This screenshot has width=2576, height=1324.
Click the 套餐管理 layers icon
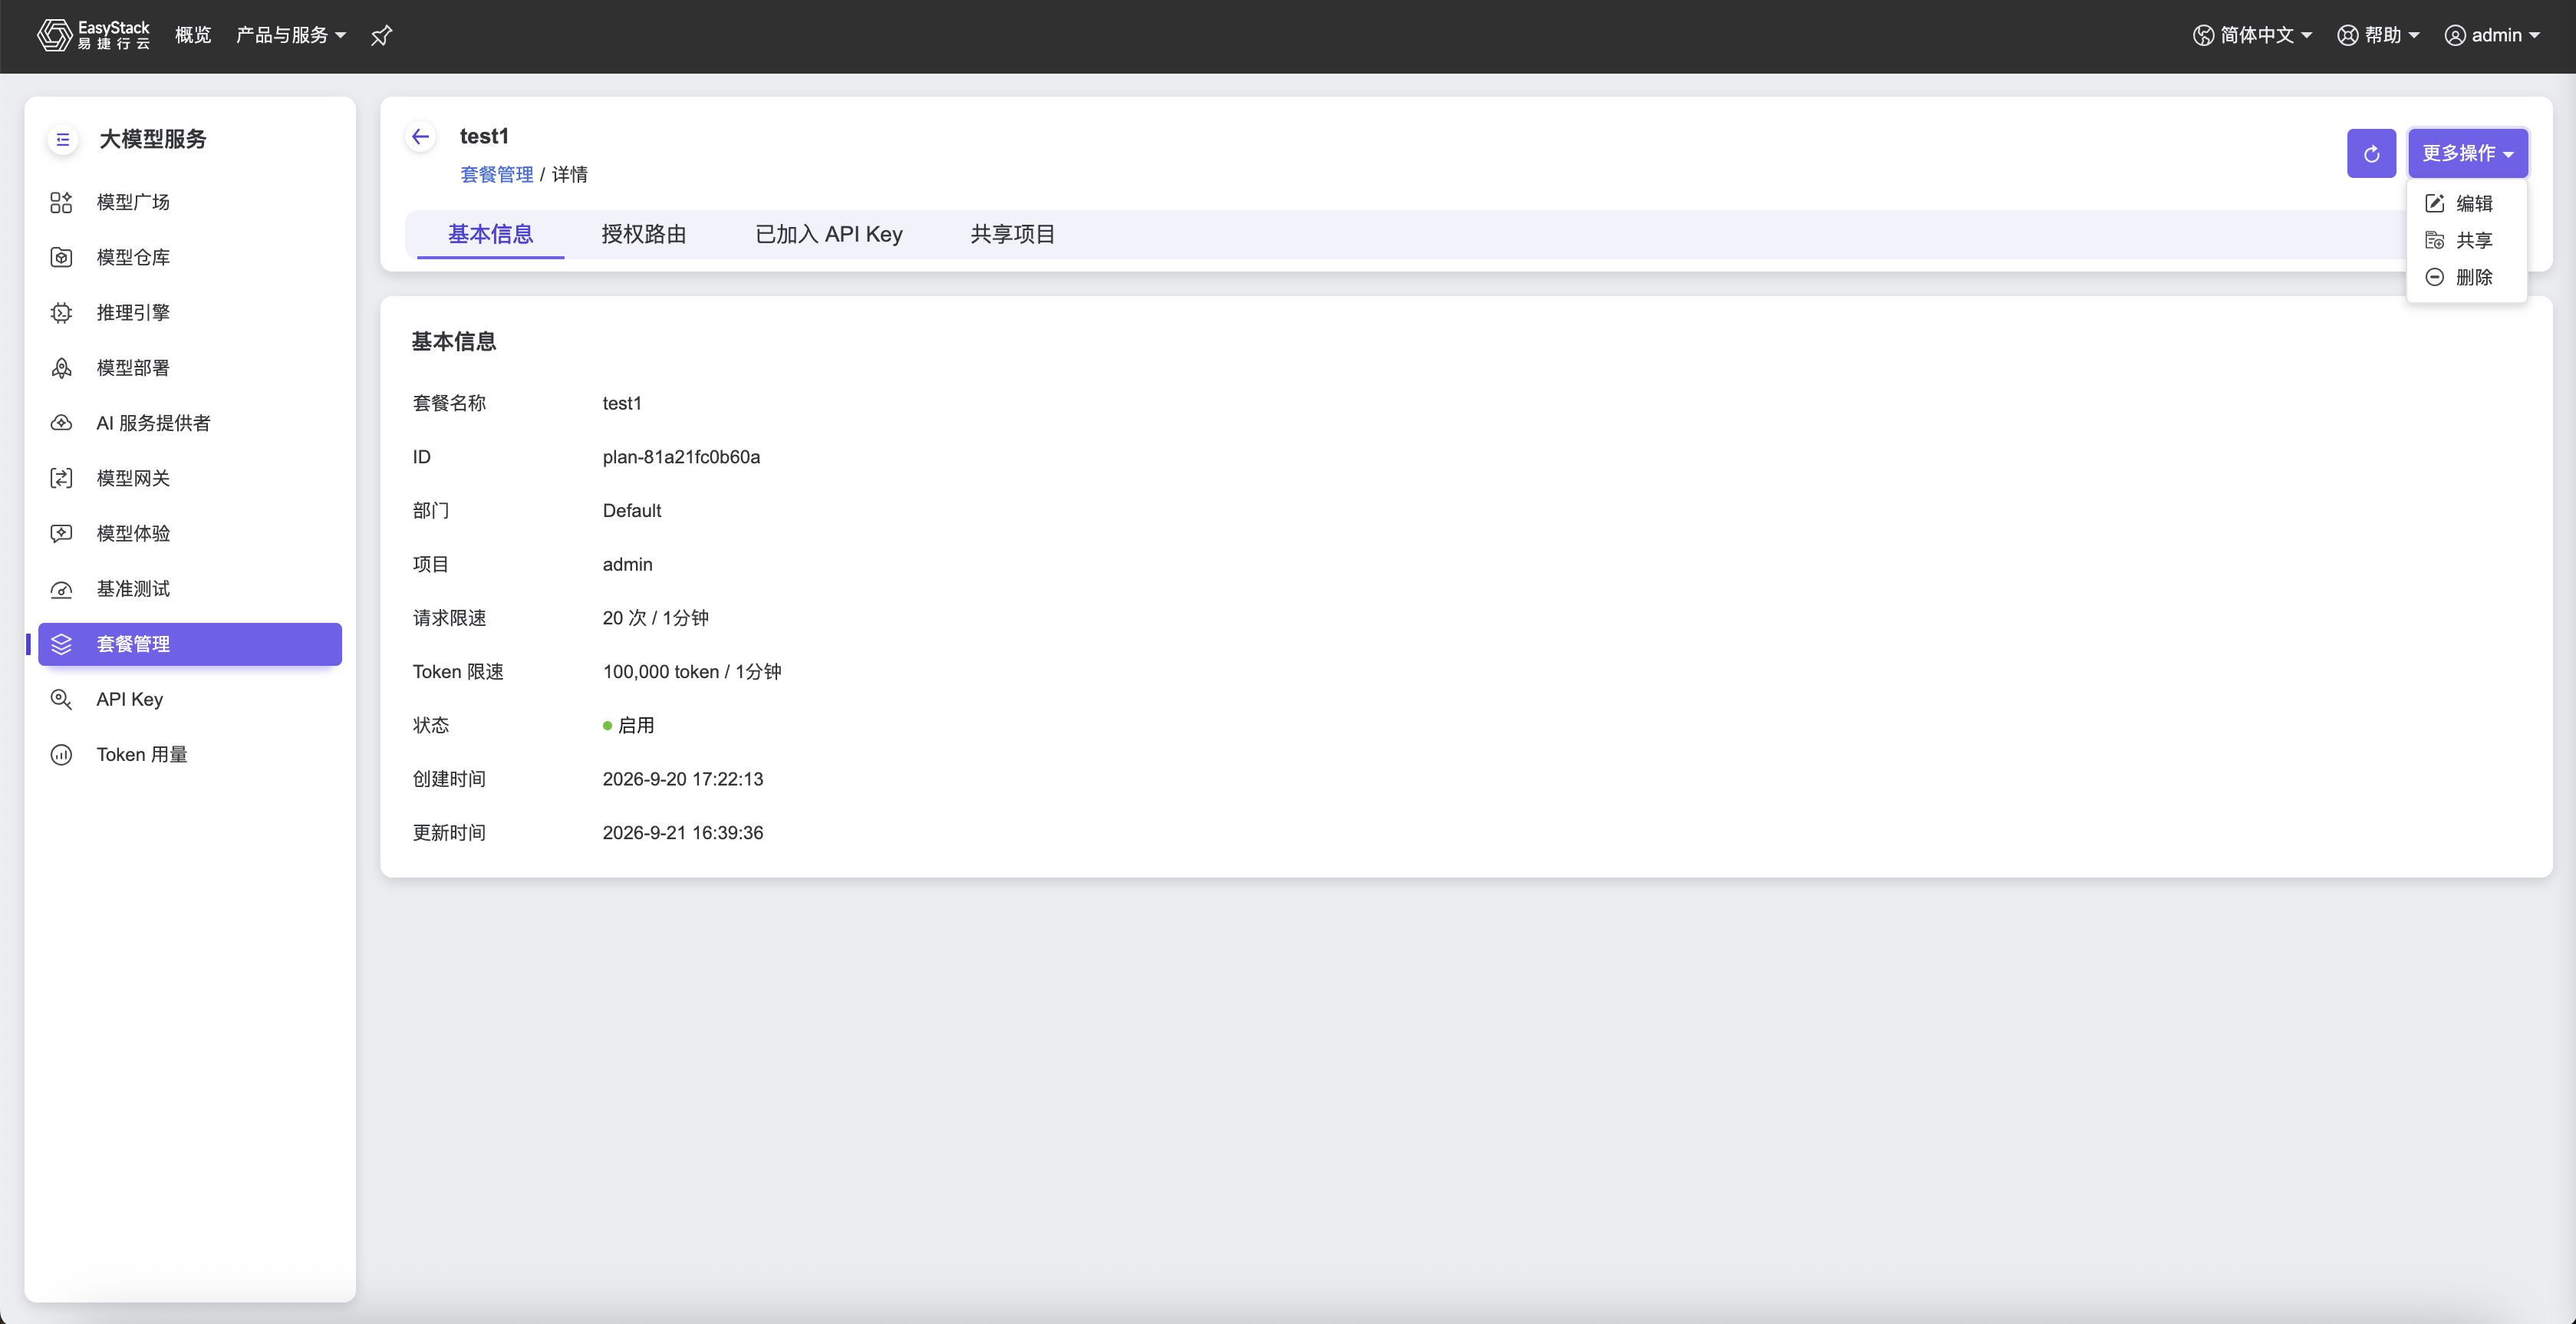coord(61,644)
